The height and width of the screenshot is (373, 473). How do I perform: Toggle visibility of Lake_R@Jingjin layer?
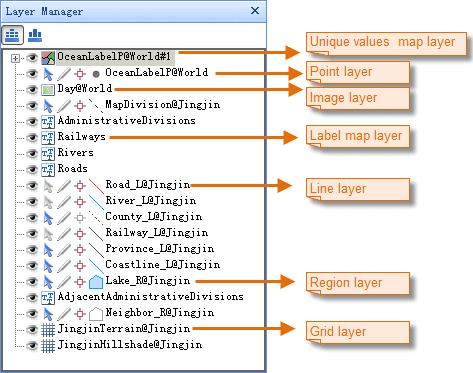coord(32,281)
